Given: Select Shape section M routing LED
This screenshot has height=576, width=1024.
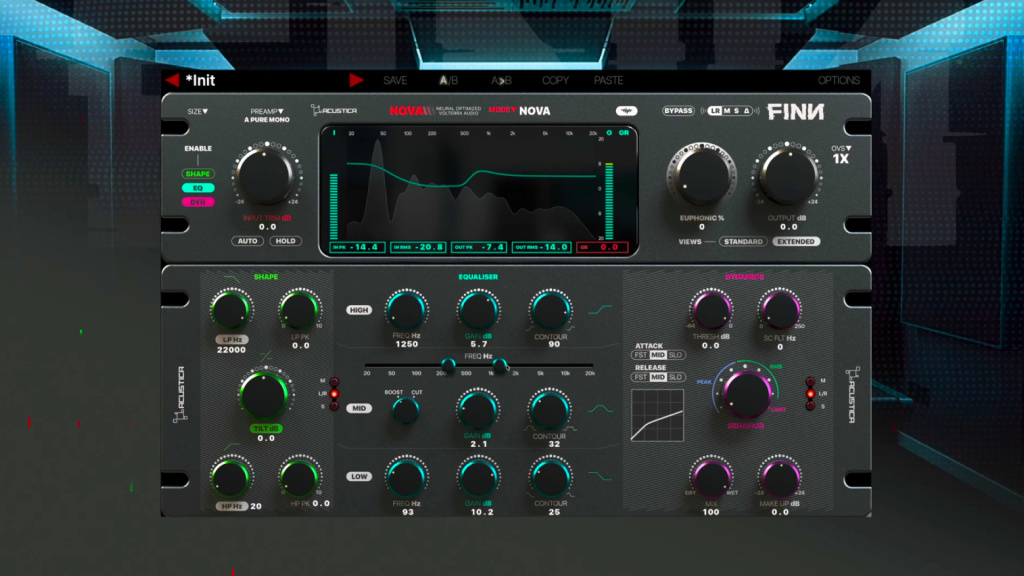Looking at the screenshot, I should (334, 381).
